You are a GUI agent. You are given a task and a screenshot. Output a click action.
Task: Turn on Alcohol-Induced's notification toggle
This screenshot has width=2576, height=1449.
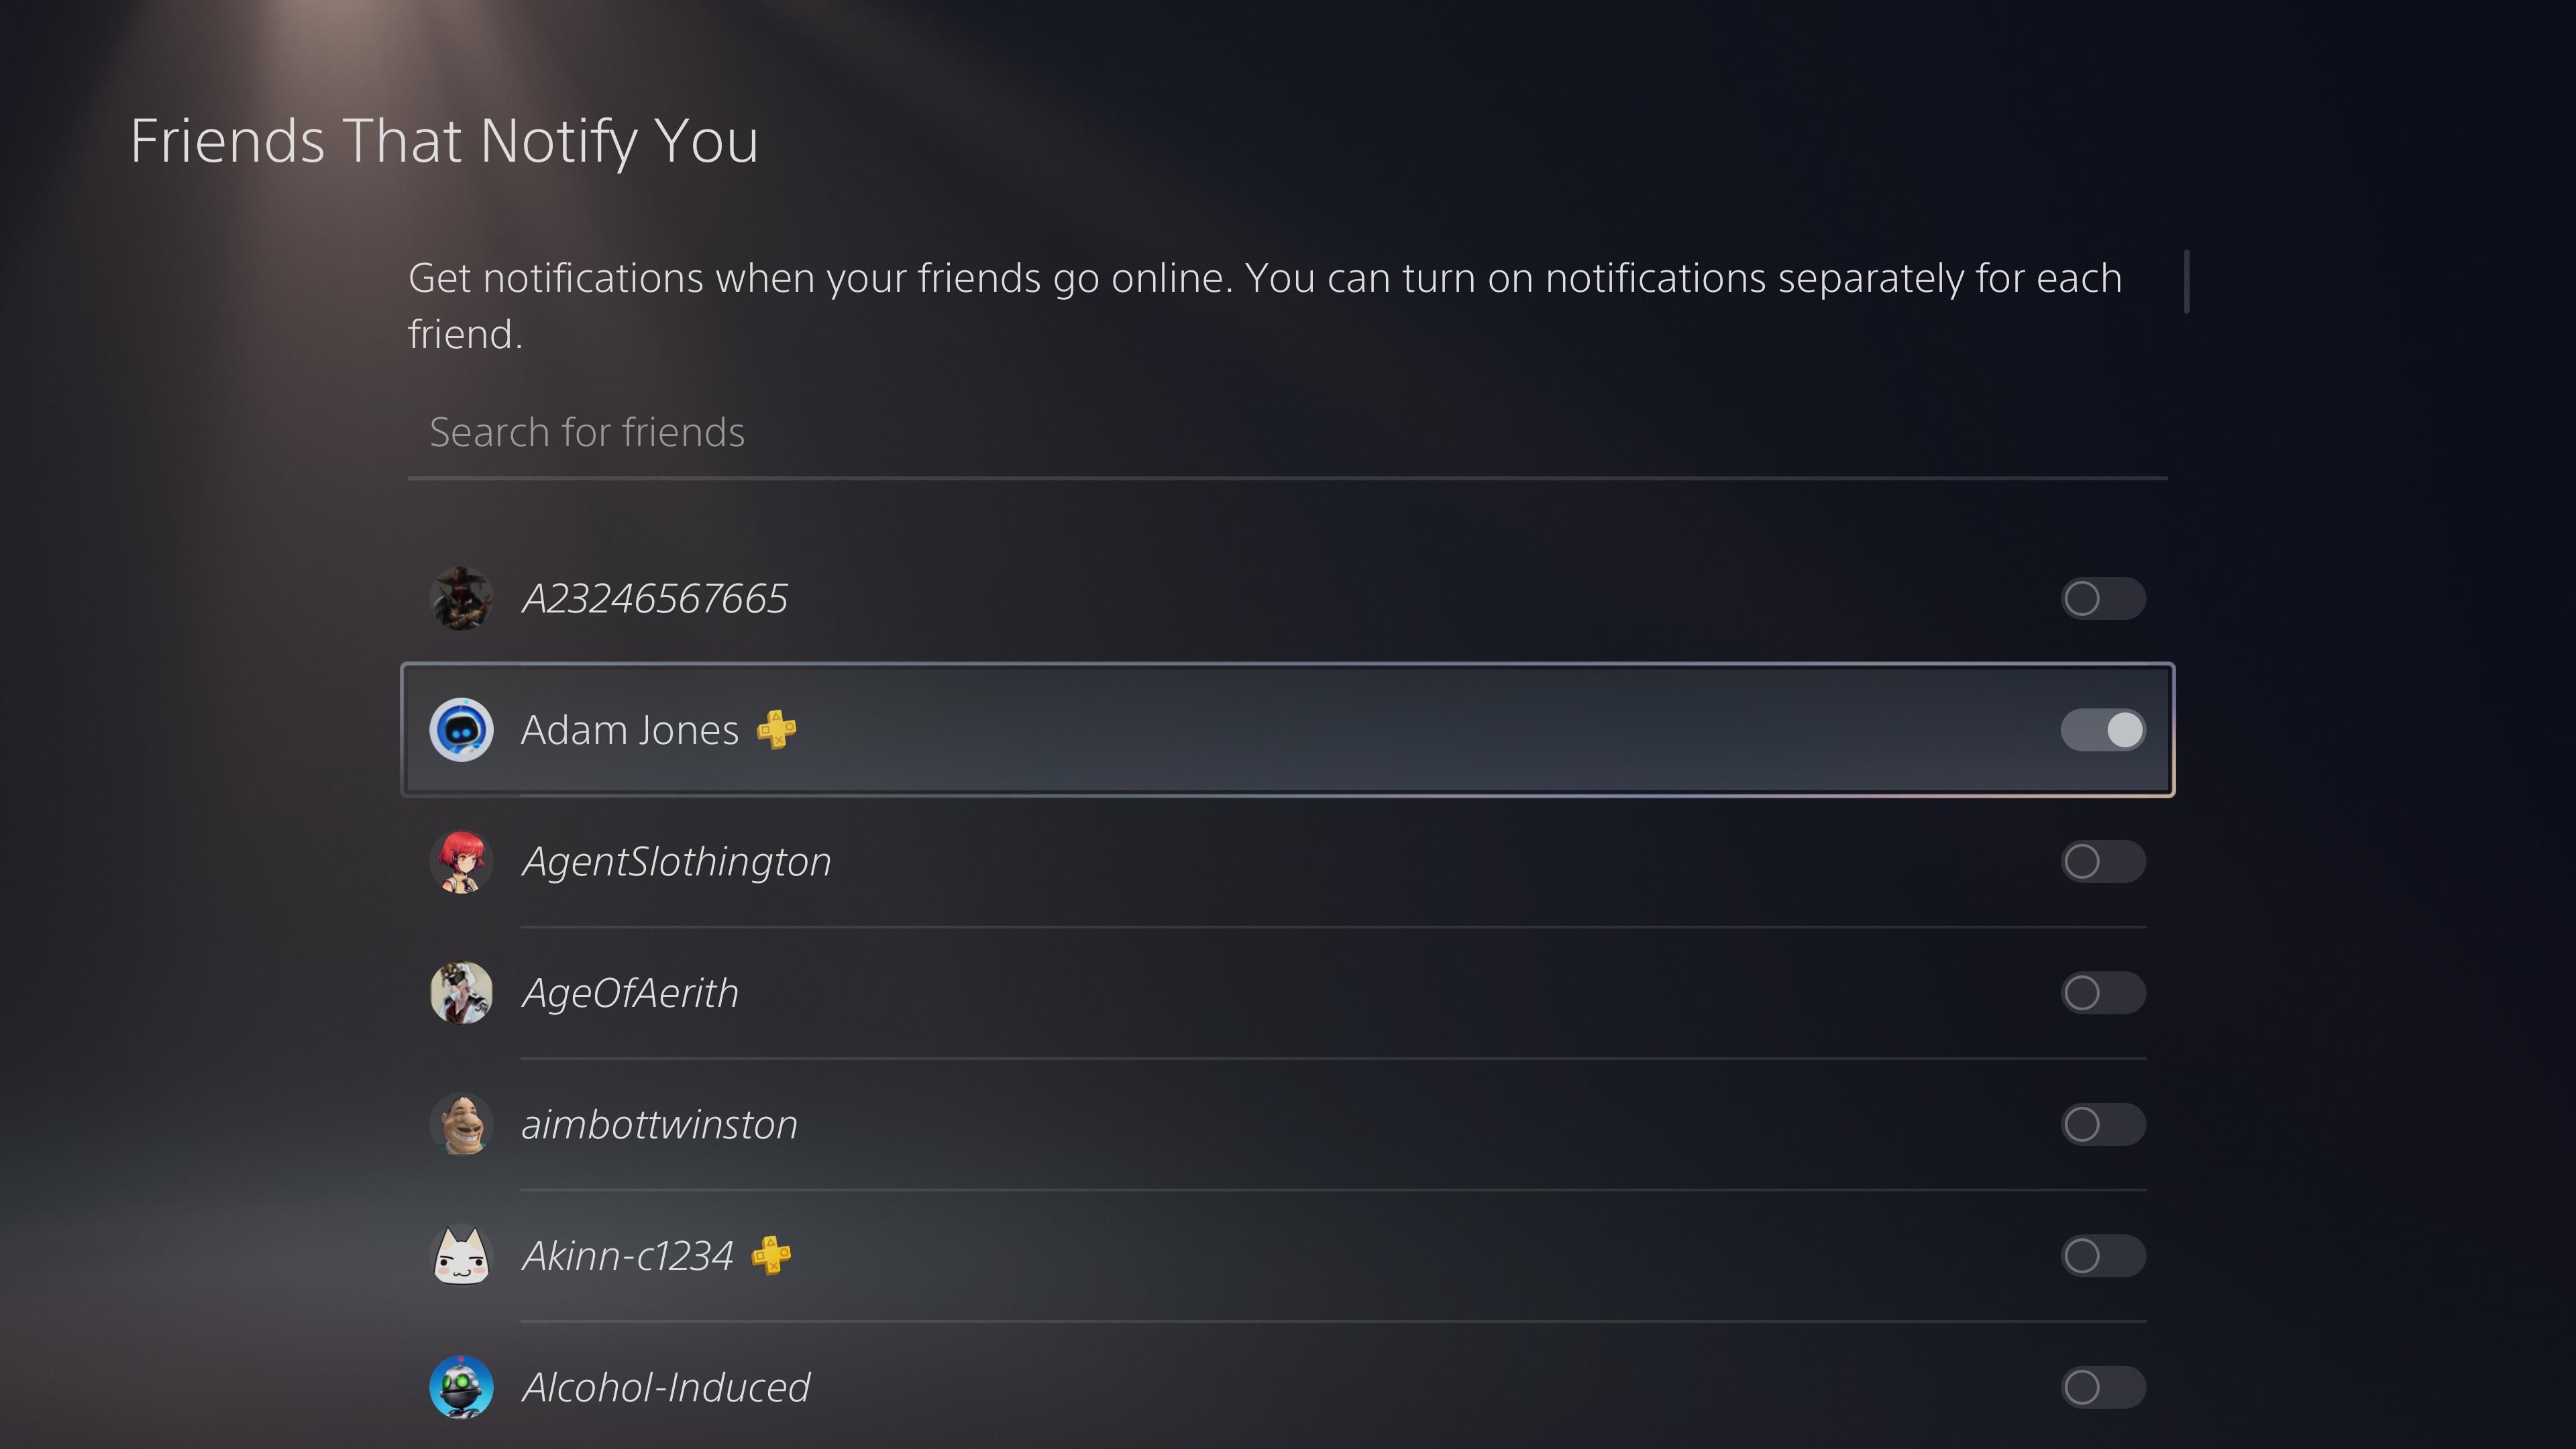point(2102,1387)
